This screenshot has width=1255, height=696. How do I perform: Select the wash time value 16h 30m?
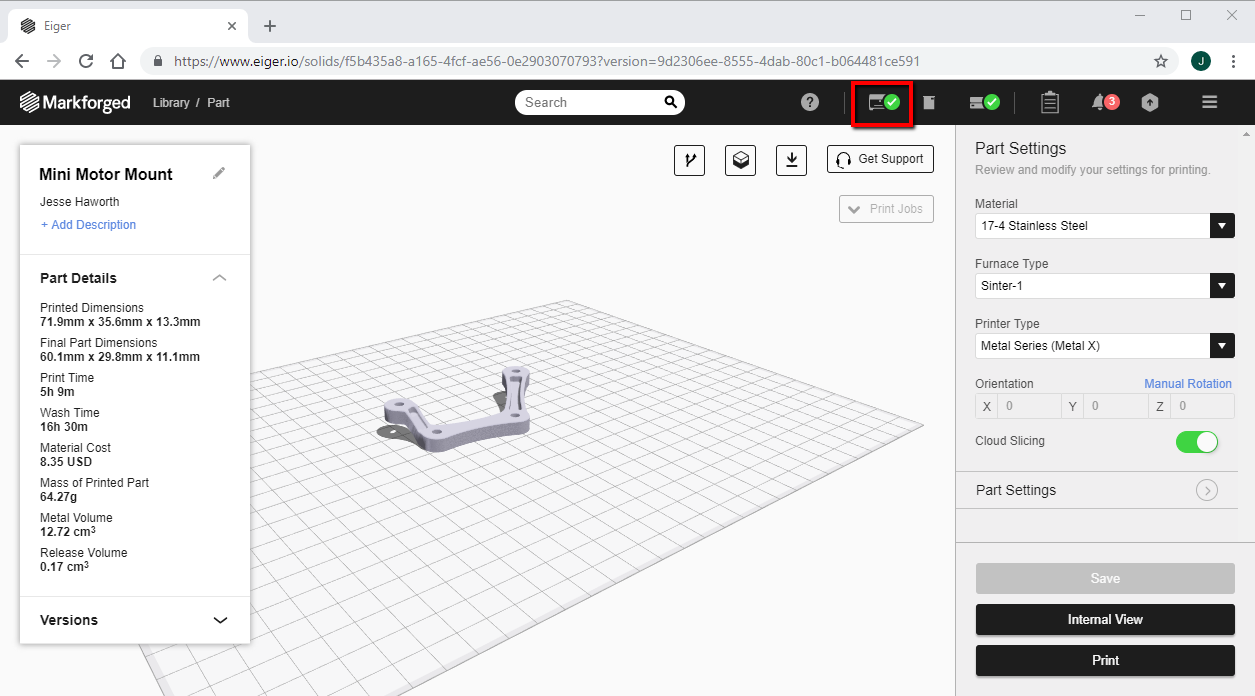tap(64, 427)
